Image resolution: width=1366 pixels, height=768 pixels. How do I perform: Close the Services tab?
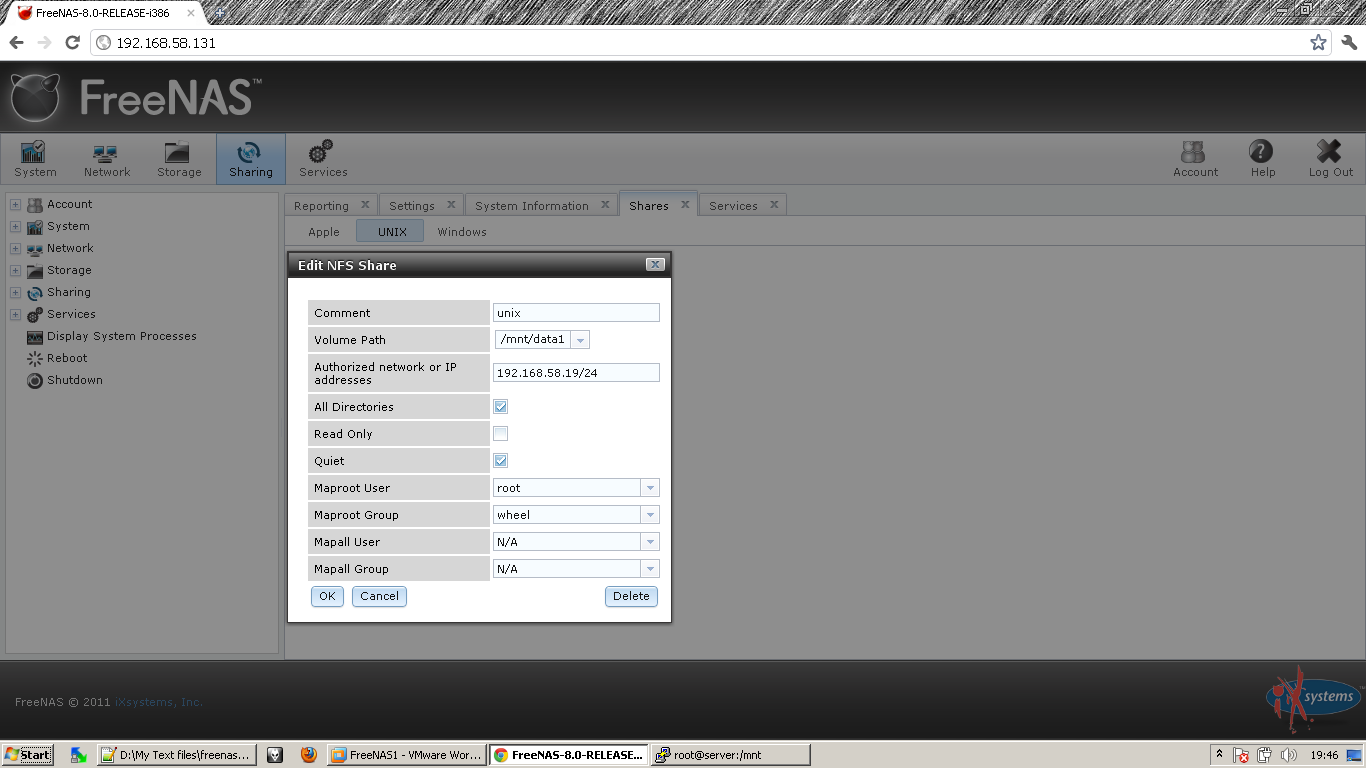point(774,204)
